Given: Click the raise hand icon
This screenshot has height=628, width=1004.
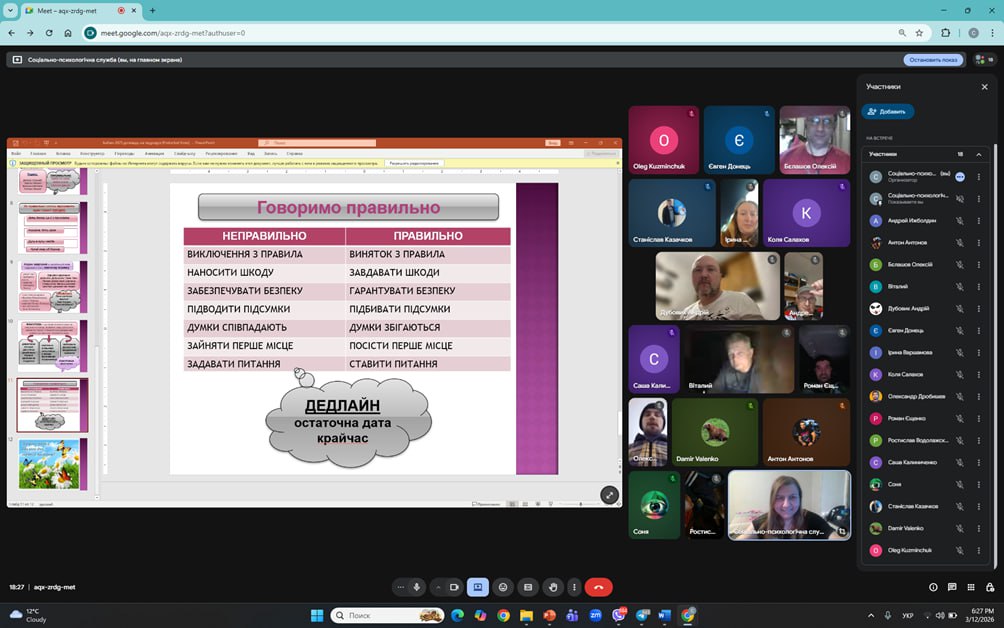Looking at the screenshot, I should coord(553,587).
